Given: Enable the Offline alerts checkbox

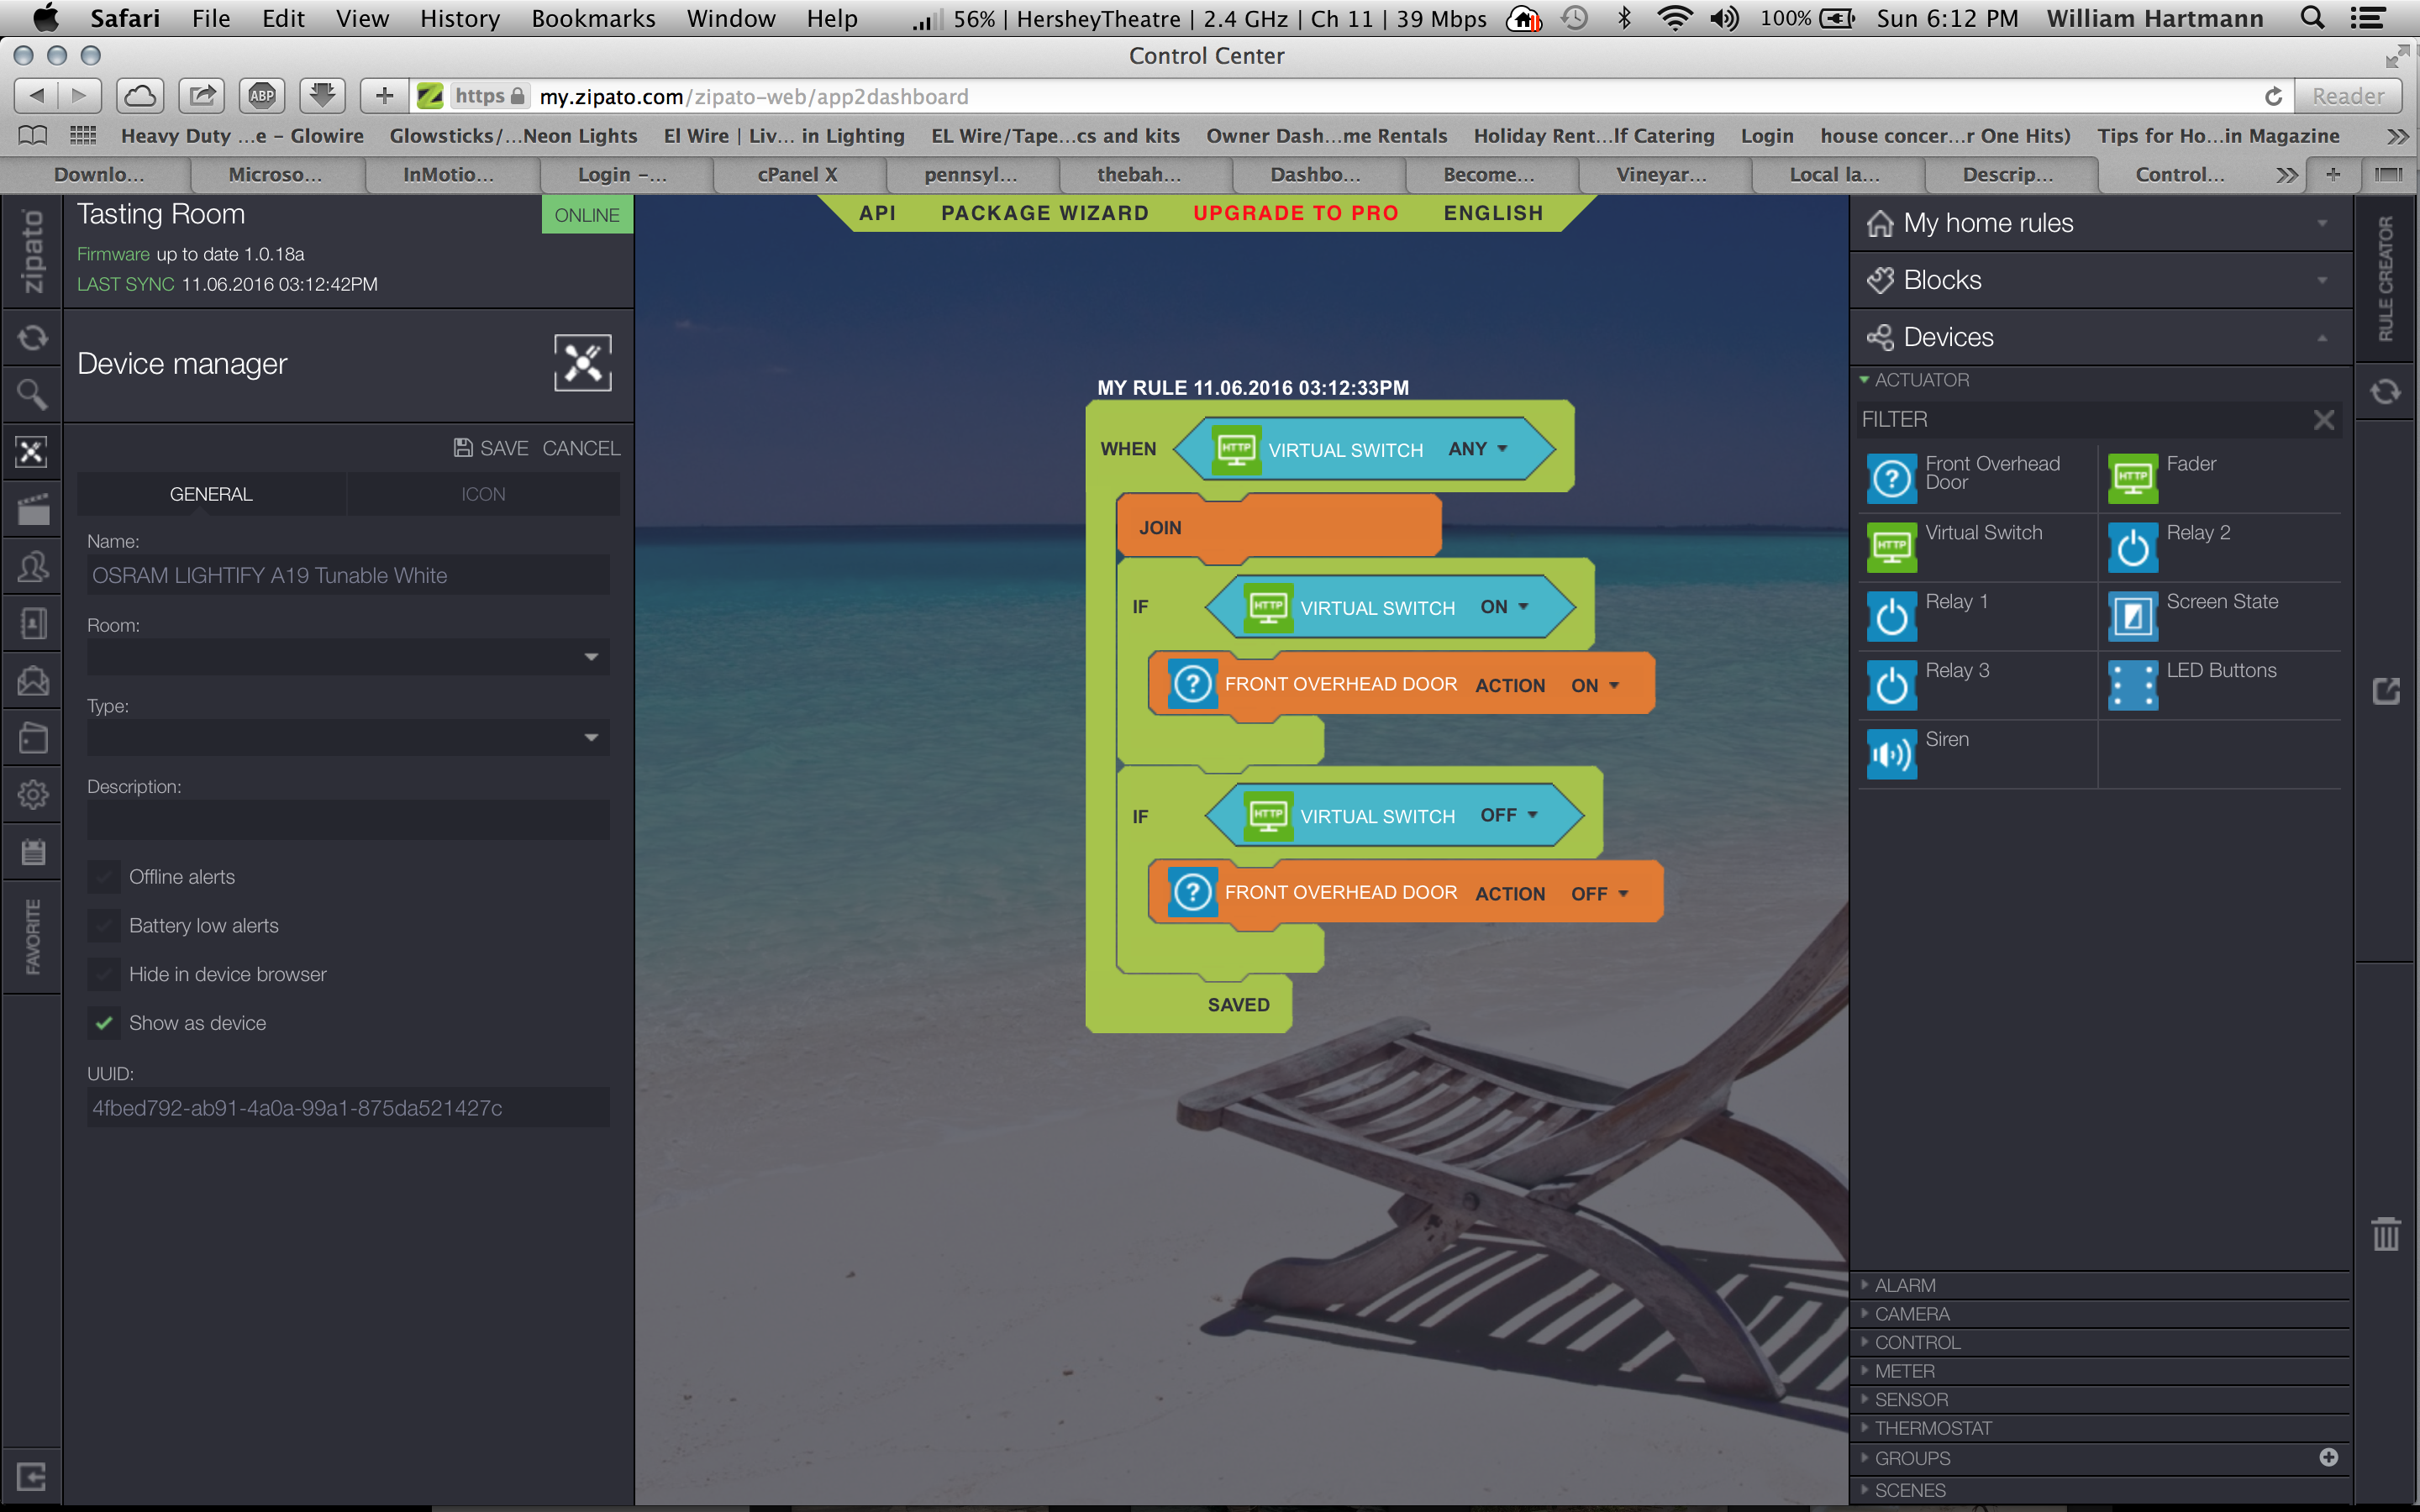Looking at the screenshot, I should (104, 877).
